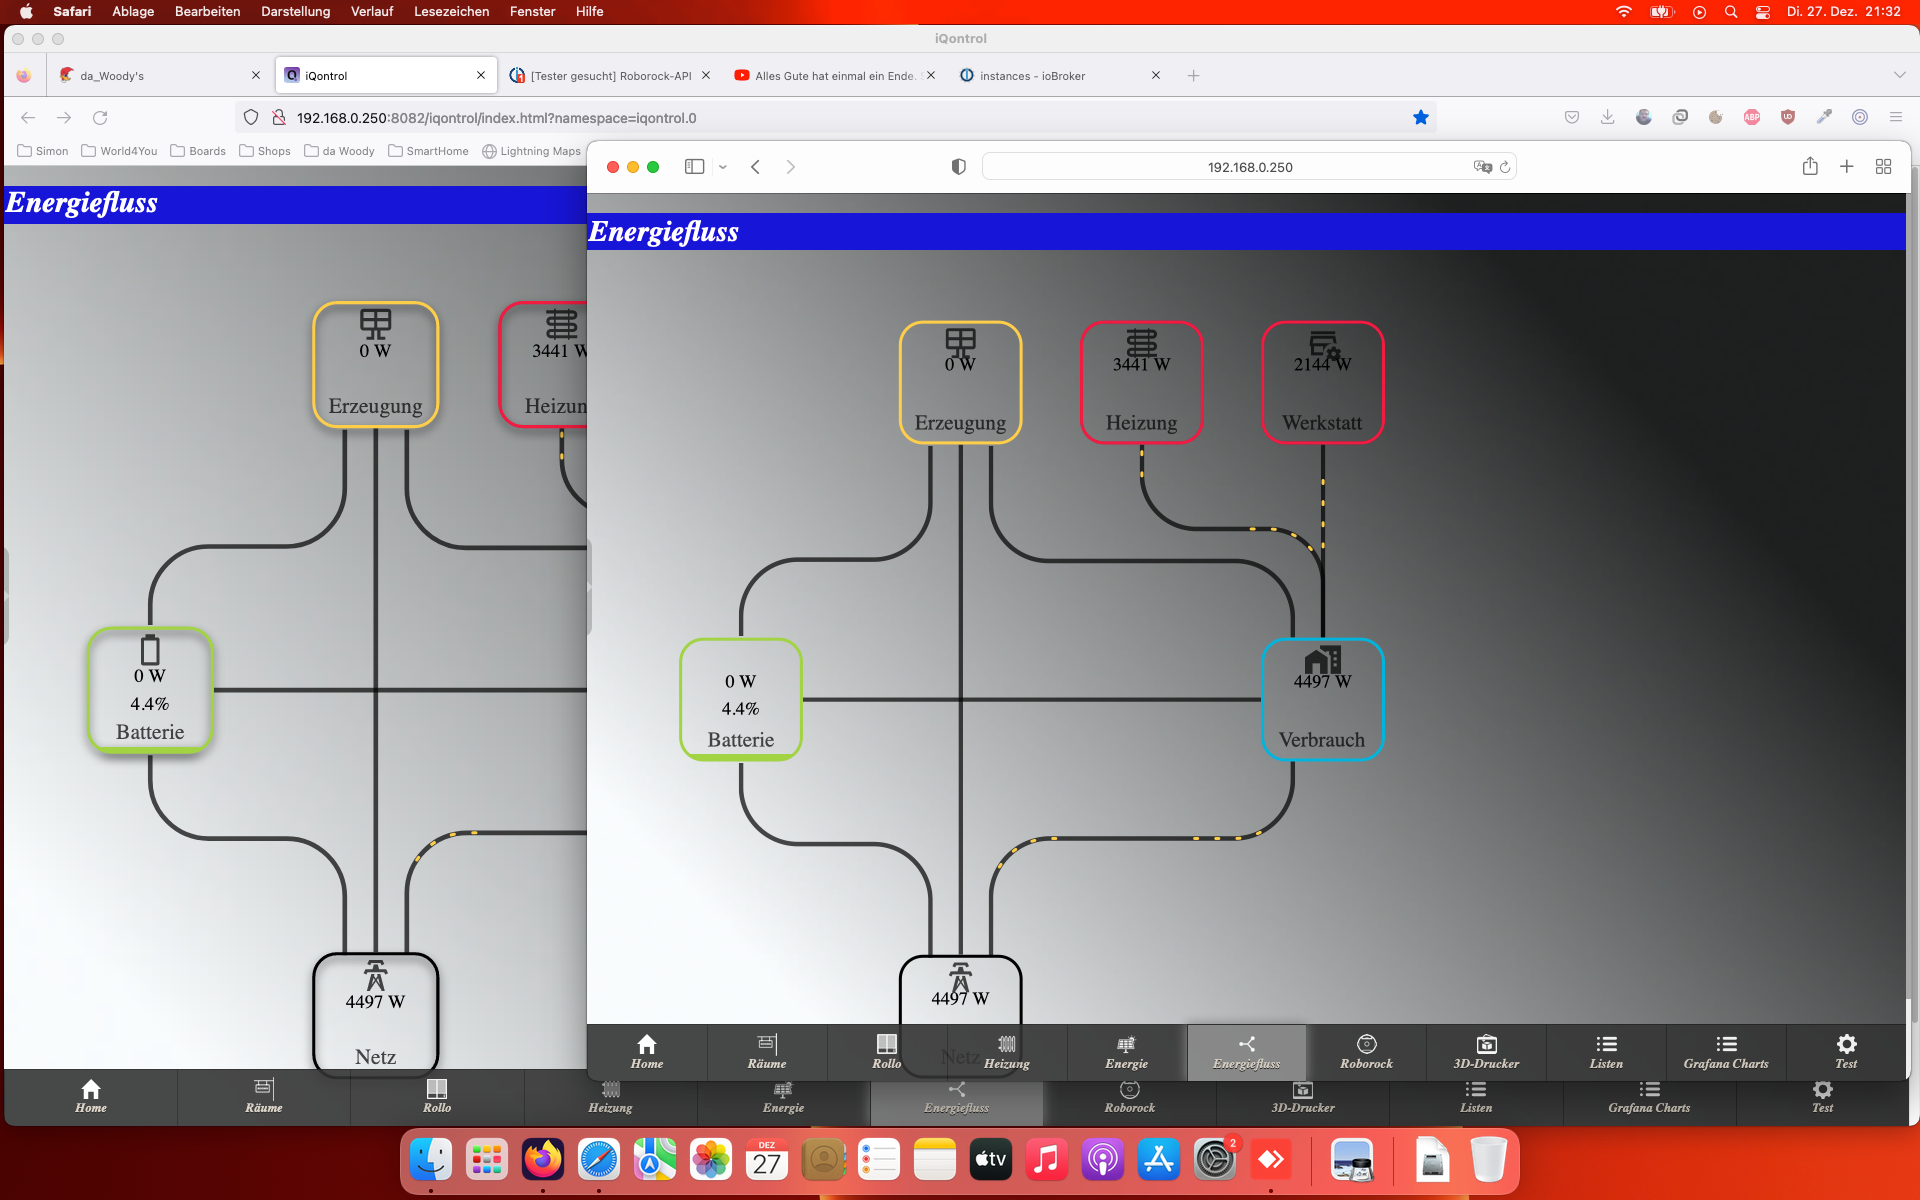Open hamburger menu in background browser
This screenshot has height=1200, width=1920.
pyautogui.click(x=1896, y=117)
